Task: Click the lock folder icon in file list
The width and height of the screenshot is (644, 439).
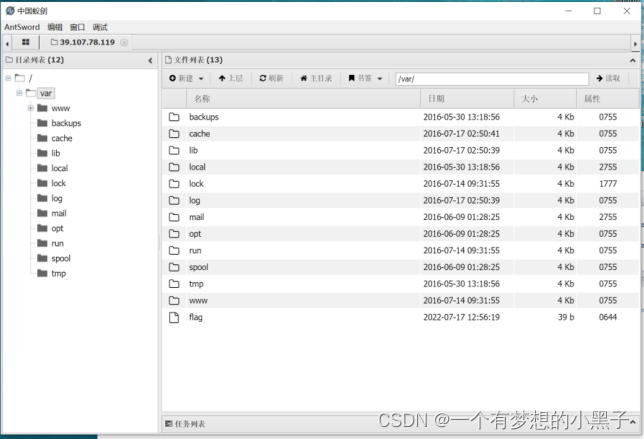Action: click(x=174, y=184)
